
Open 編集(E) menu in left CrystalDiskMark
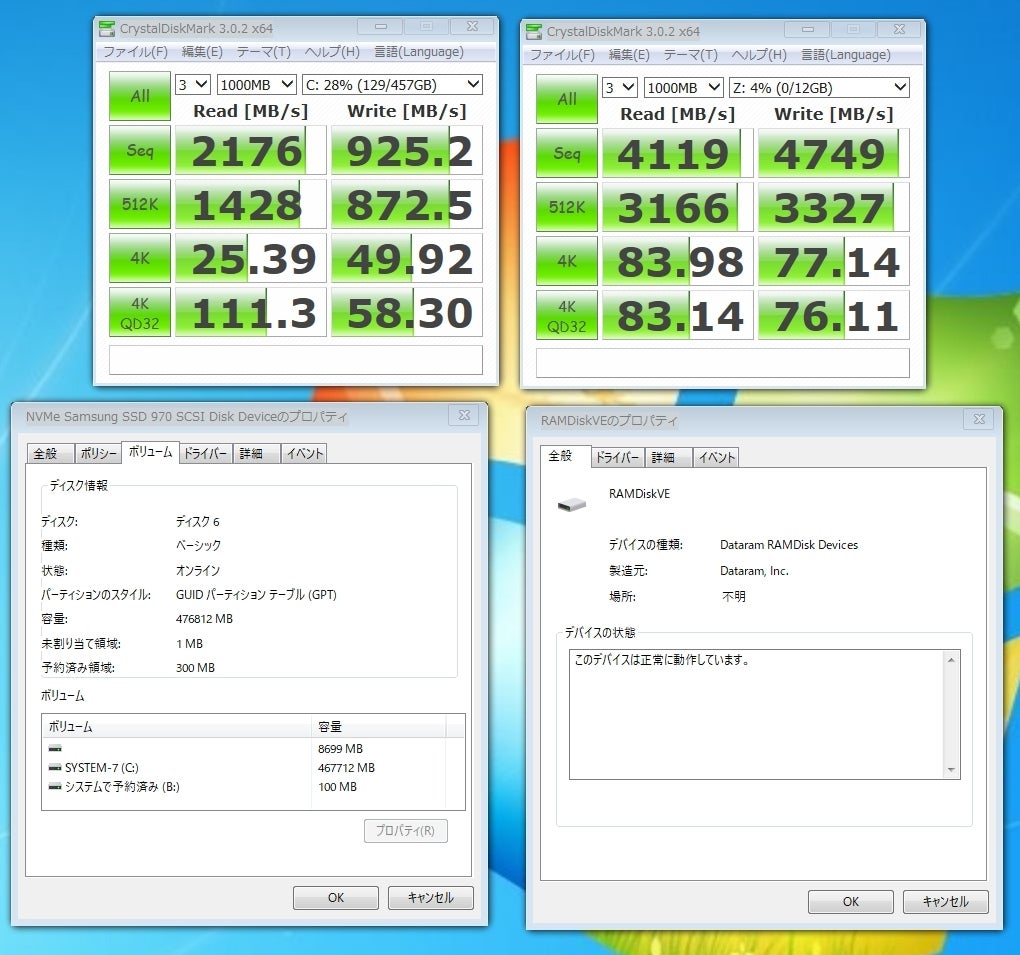point(202,52)
